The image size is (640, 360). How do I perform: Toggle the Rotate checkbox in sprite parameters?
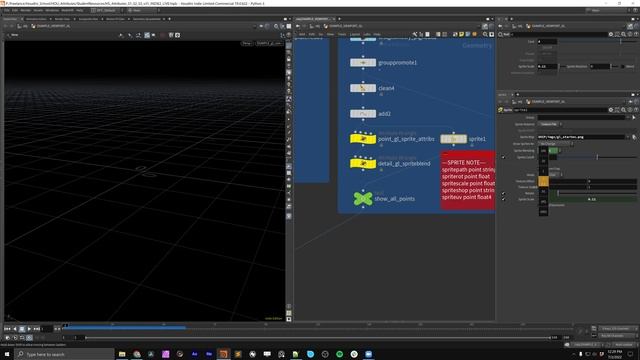click(x=503, y=193)
